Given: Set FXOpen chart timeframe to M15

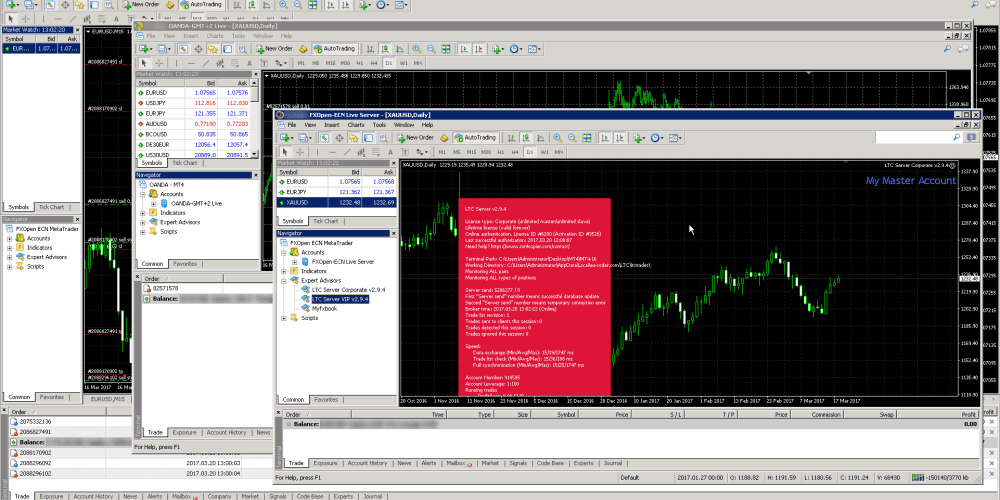Looking at the screenshot, I should point(471,152).
